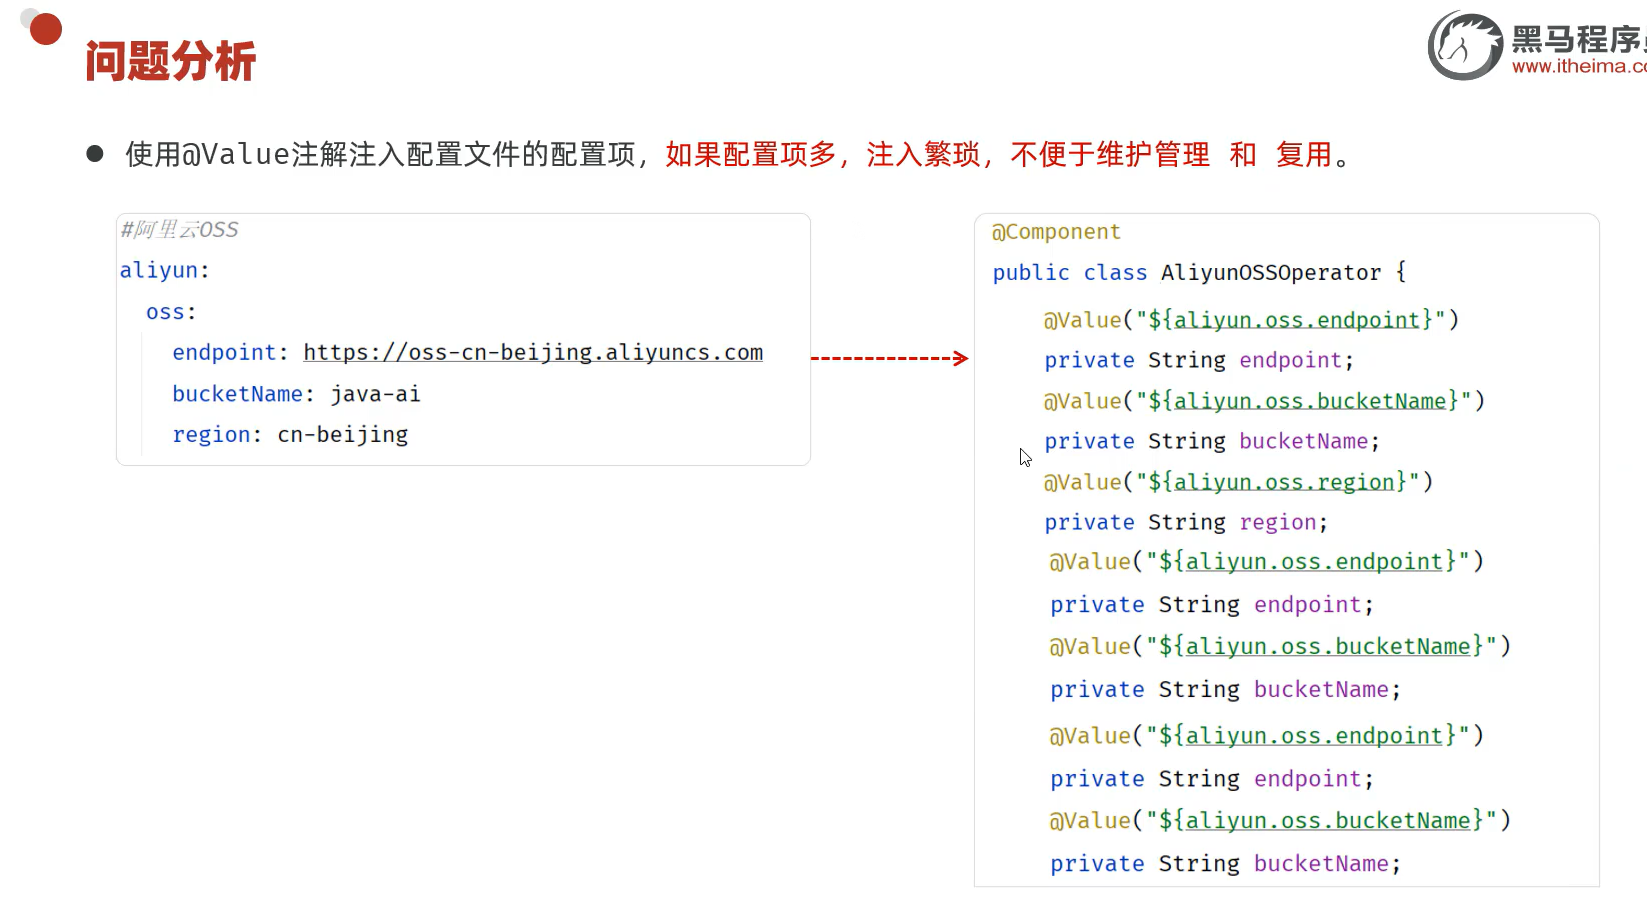Click the @Value aliyun.oss.region line
1647x911 pixels.
tap(1239, 482)
